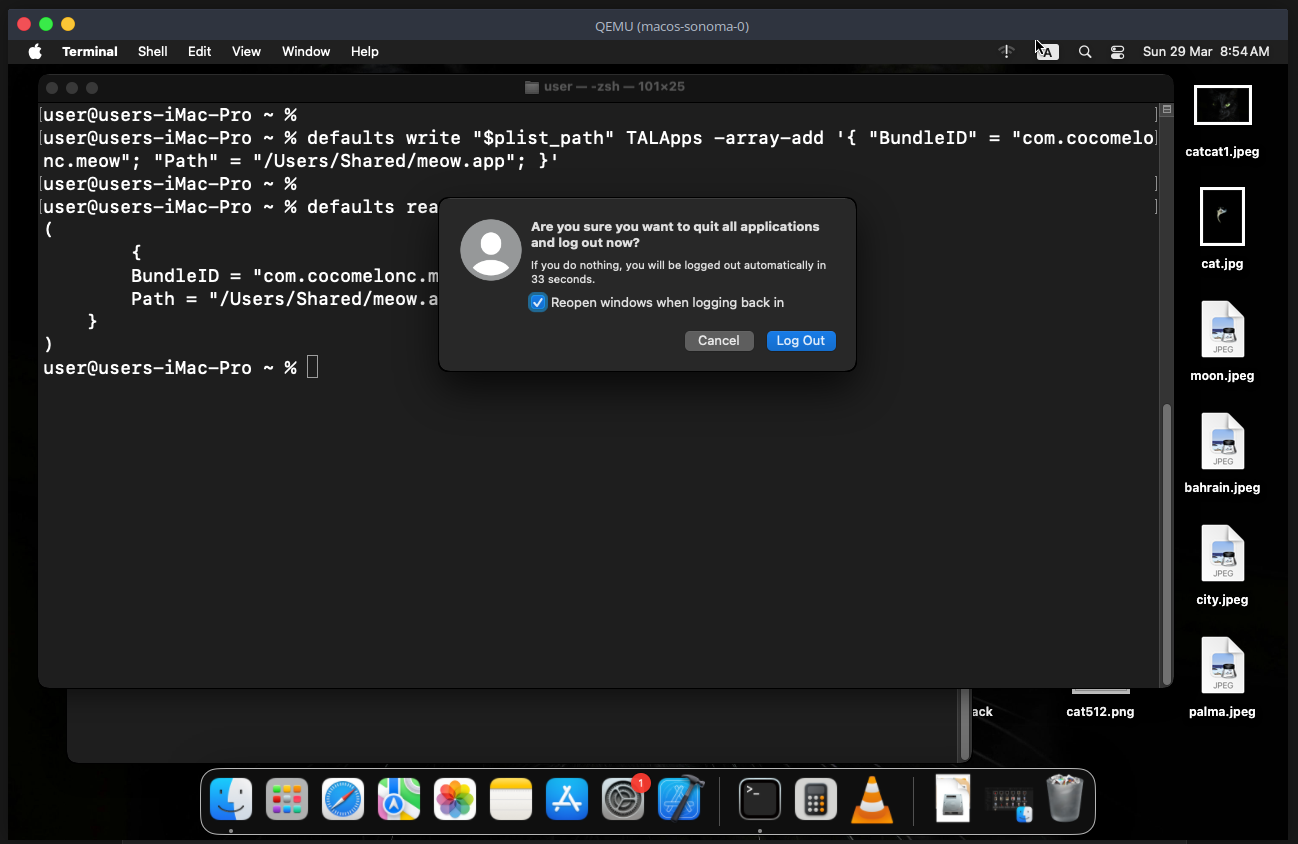The image size is (1298, 844).
Task: Launch Safari from the Dock
Action: (343, 800)
